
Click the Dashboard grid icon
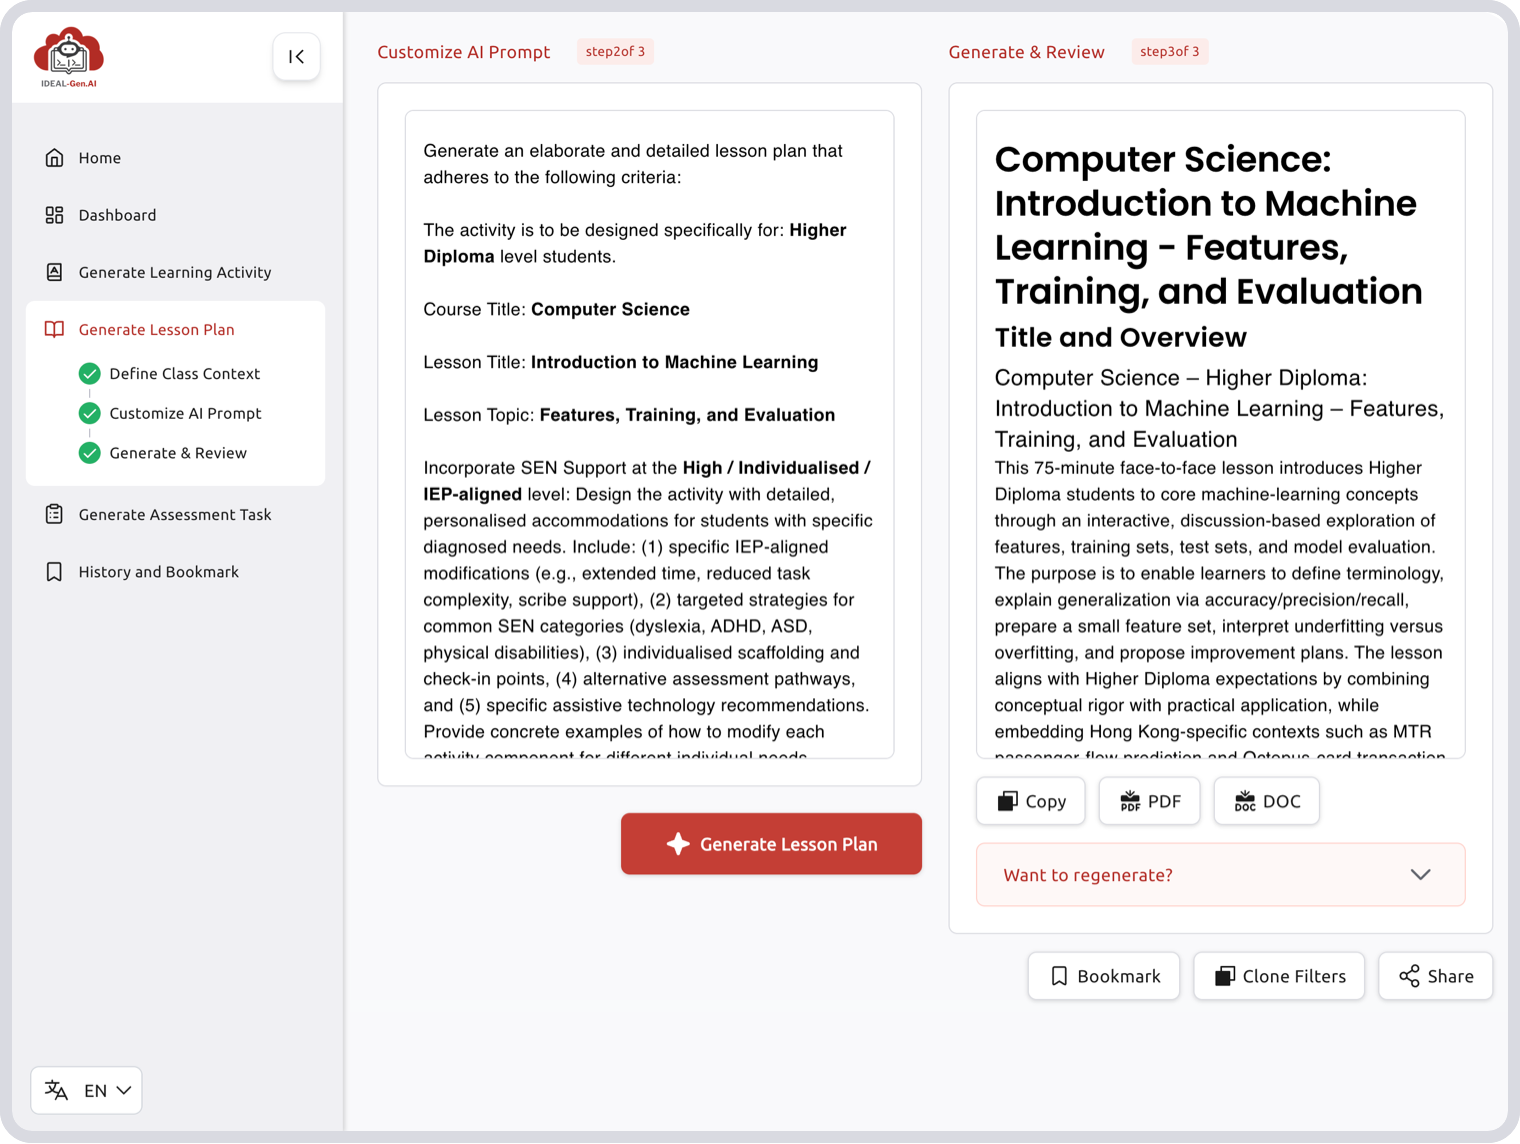click(54, 215)
